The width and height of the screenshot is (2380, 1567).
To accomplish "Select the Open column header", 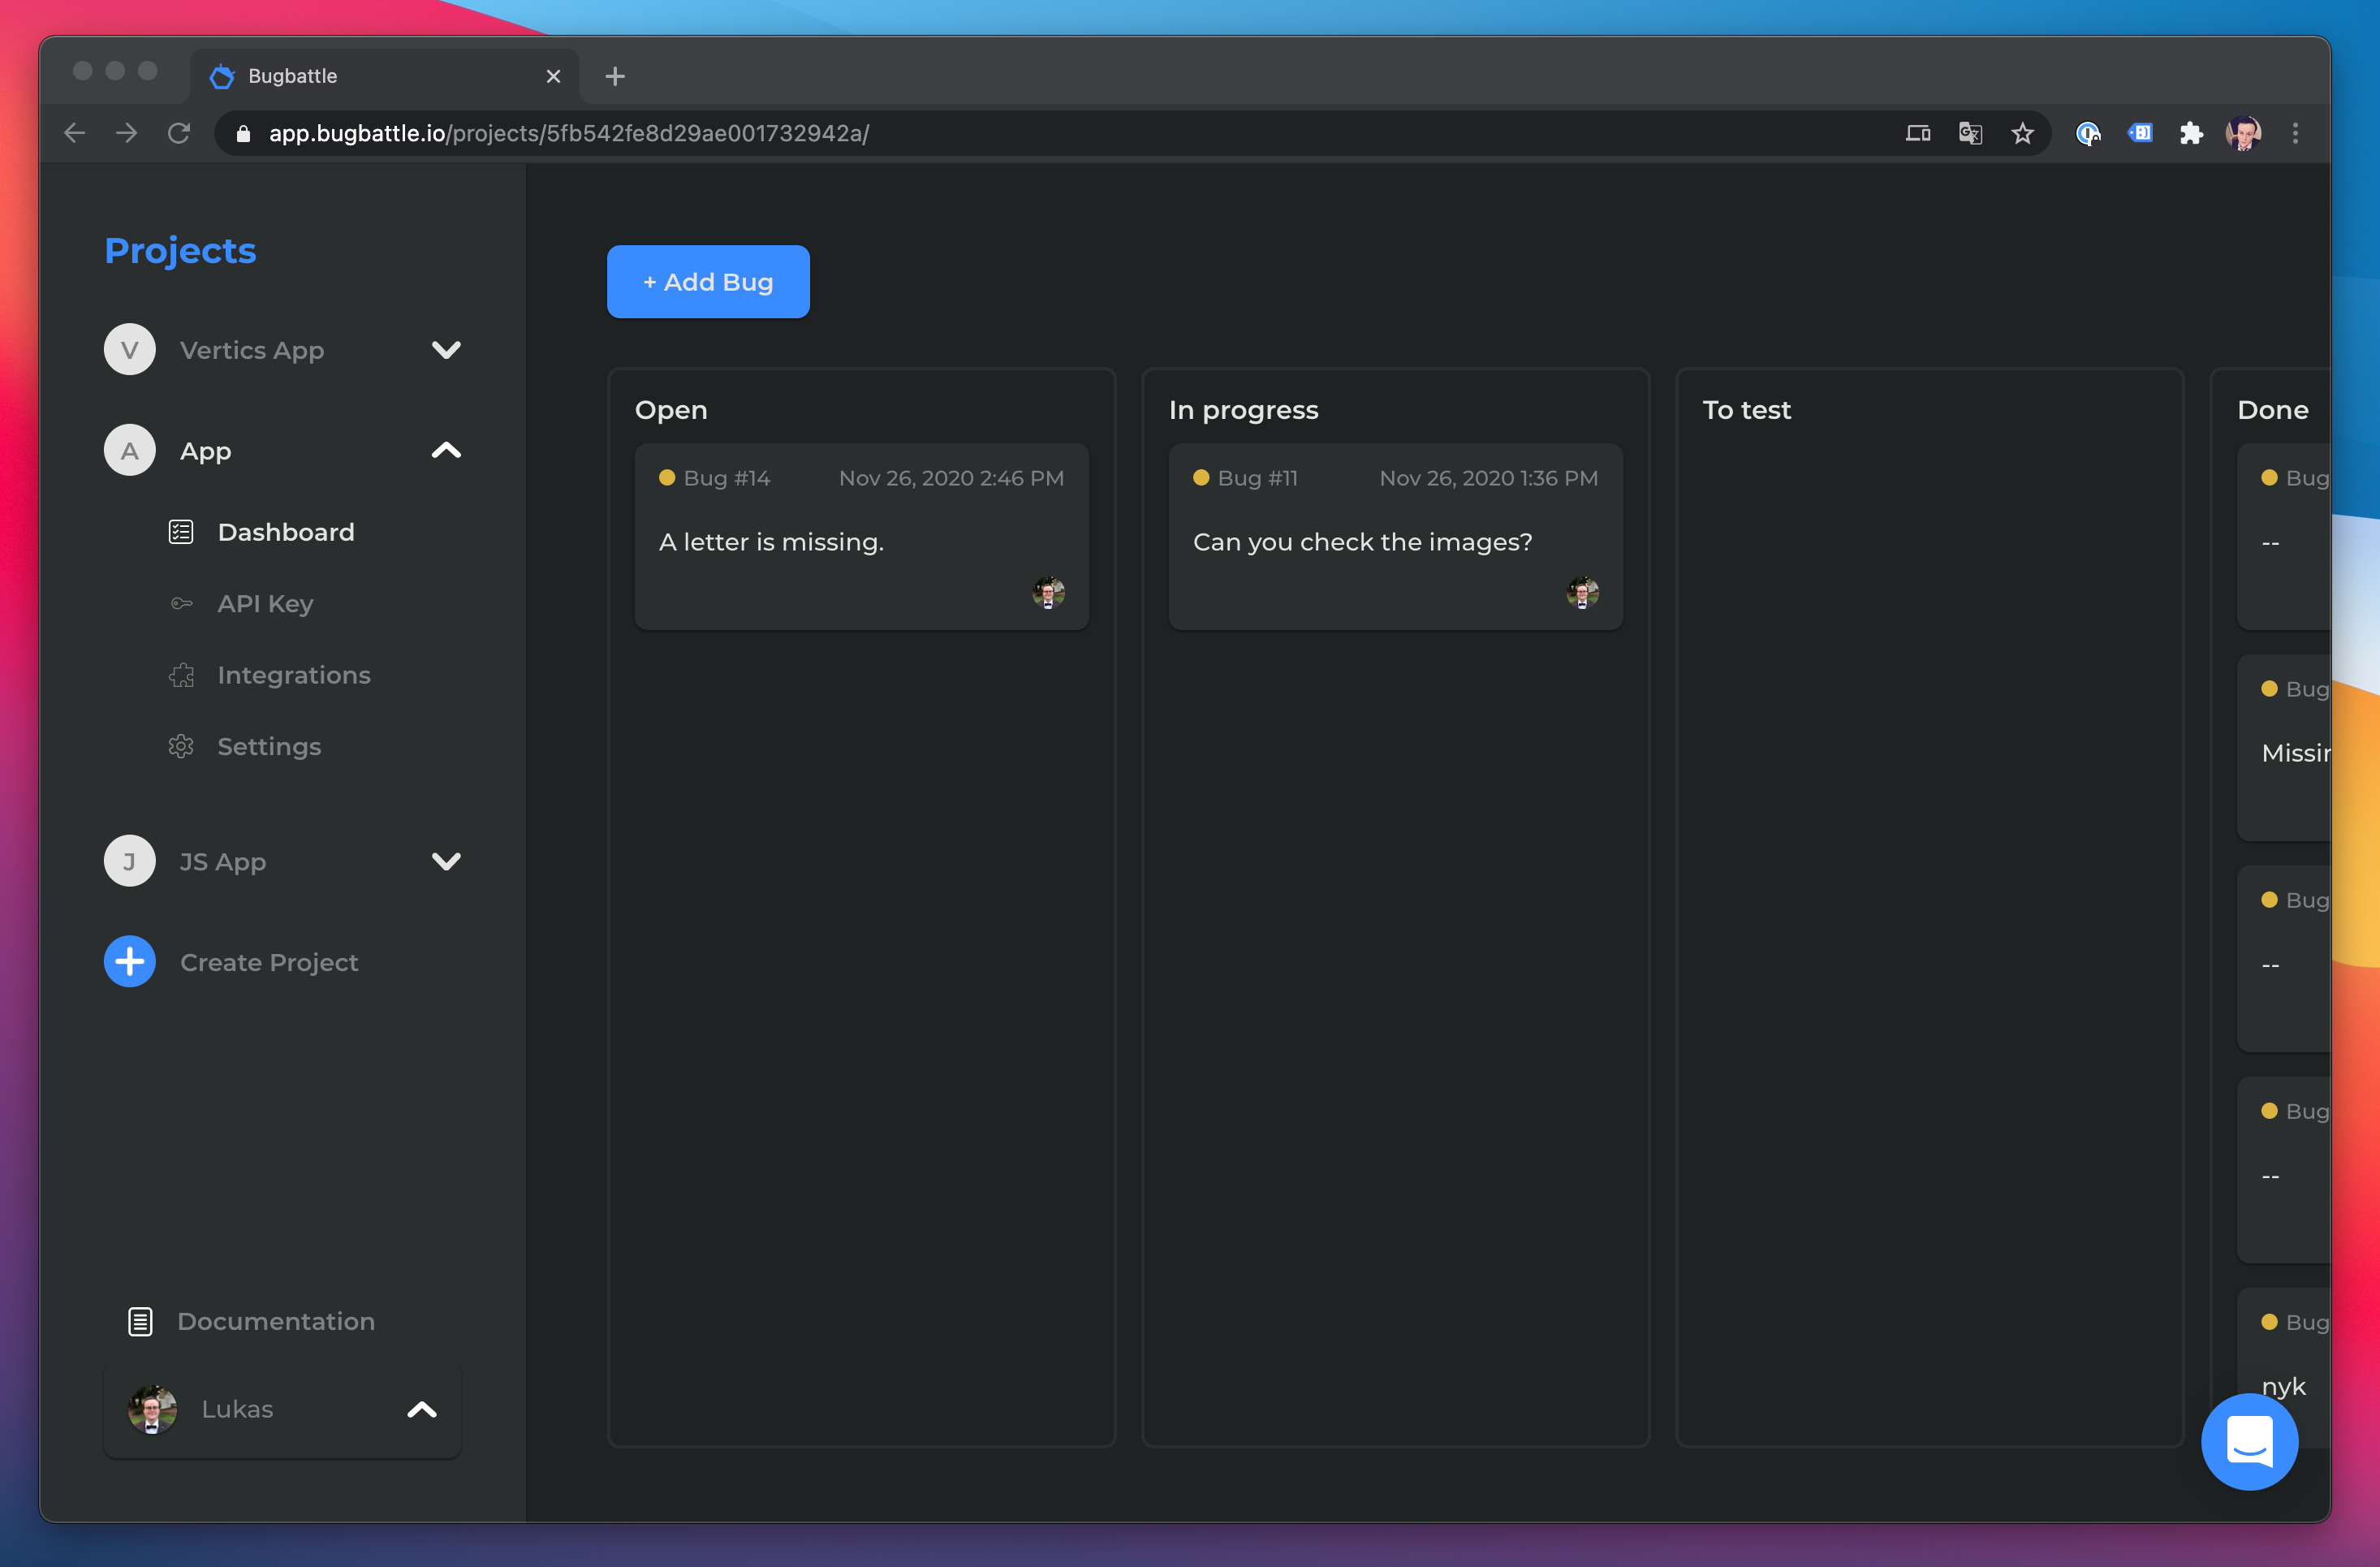I will [670, 408].
